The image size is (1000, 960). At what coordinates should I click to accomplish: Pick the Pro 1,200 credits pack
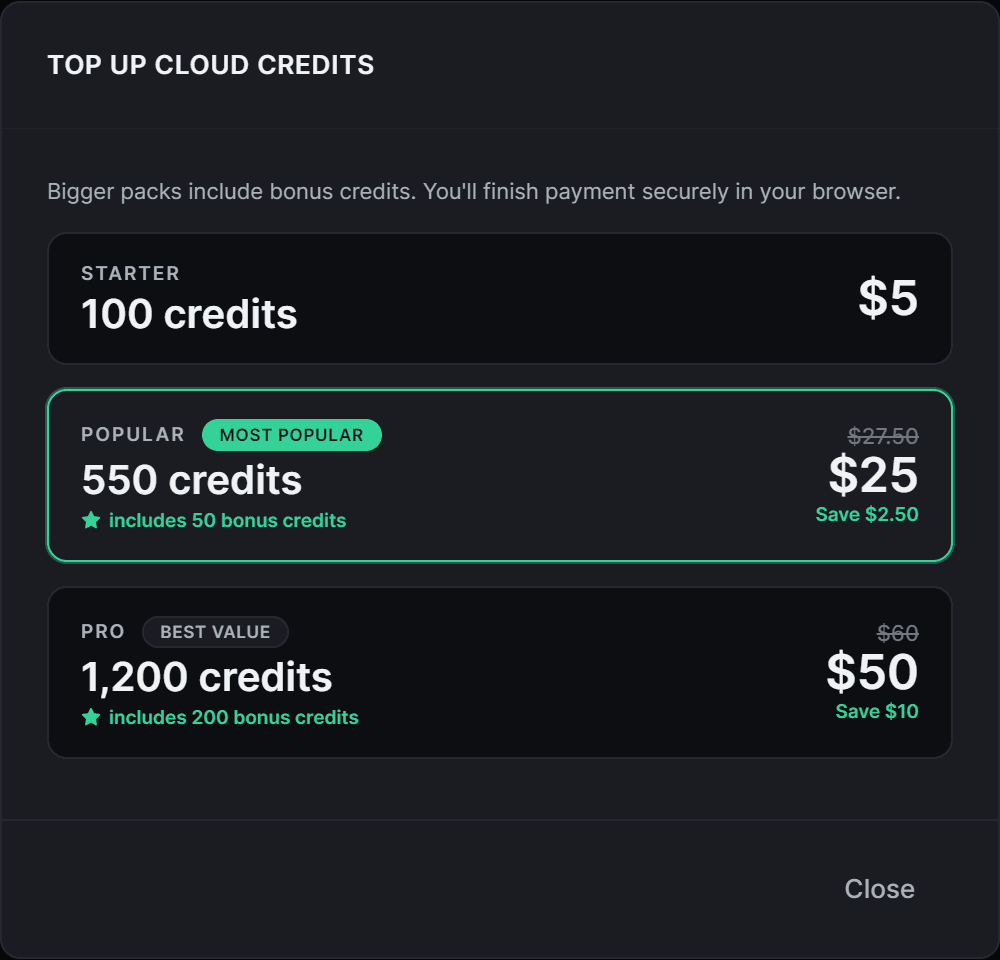(500, 672)
